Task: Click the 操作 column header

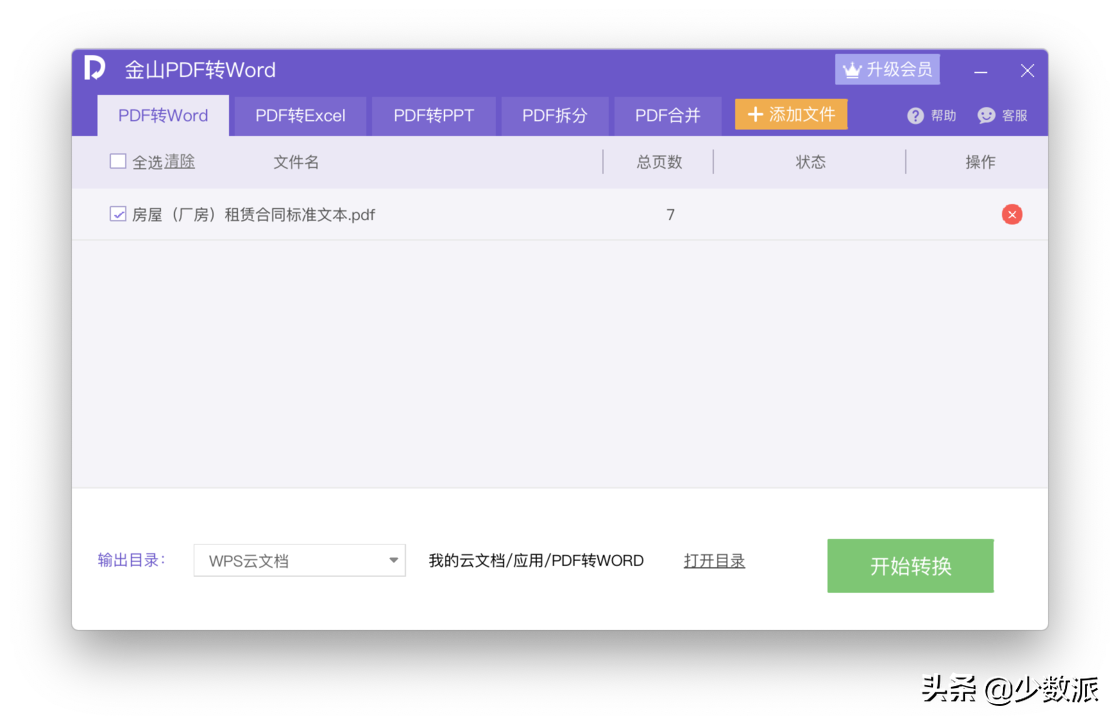Action: [x=981, y=162]
